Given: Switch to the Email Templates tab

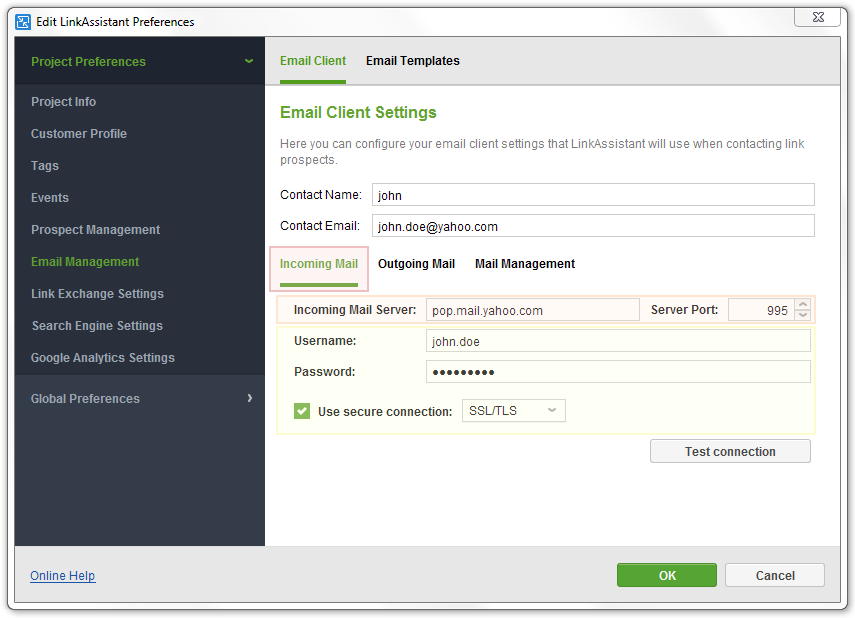Looking at the screenshot, I should pos(413,61).
